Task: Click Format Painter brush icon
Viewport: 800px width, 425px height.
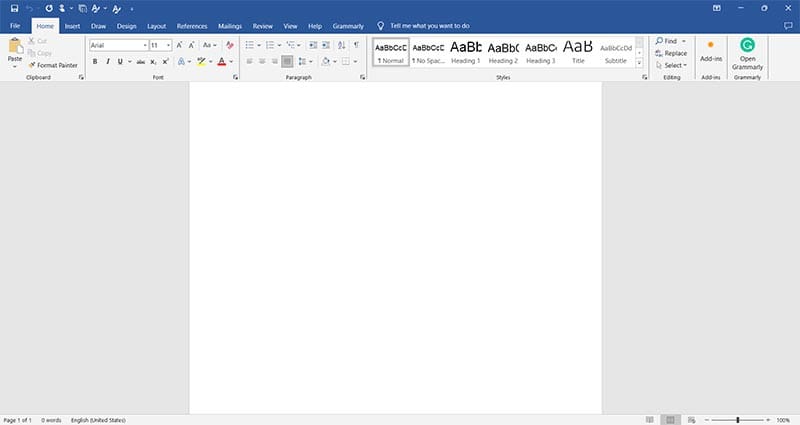Action: point(32,65)
